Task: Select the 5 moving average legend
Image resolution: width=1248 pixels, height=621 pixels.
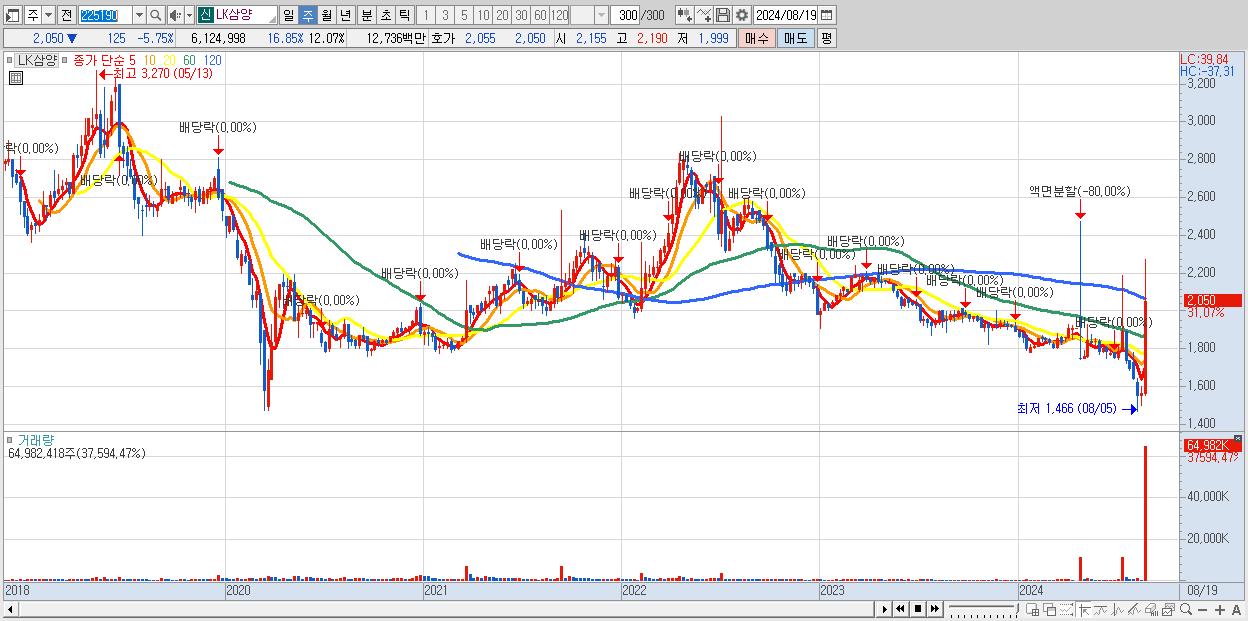Action: point(132,60)
